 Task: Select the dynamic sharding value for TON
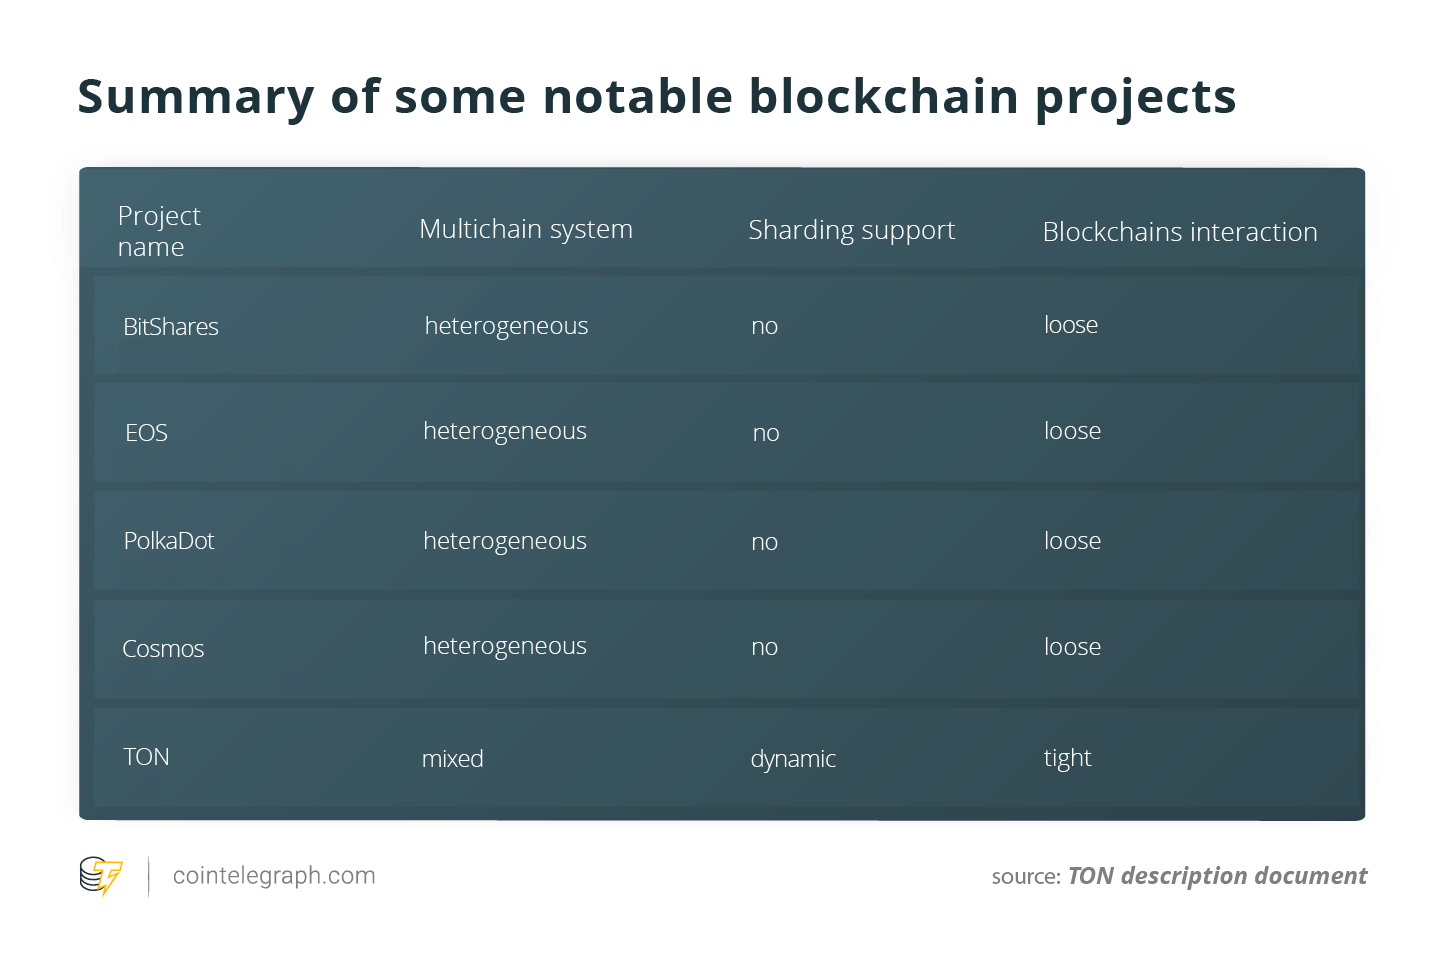click(793, 759)
